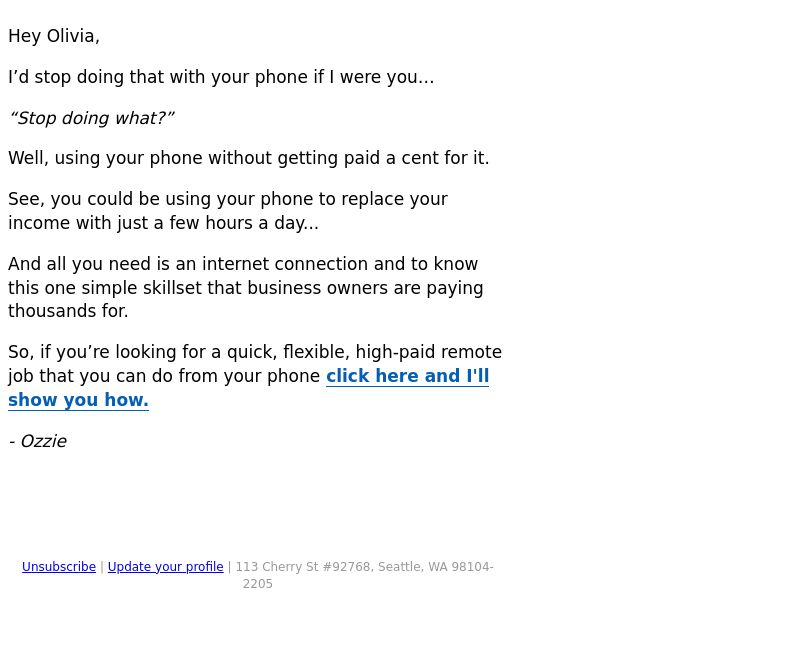Click the "Hey Olivia," greeting text
Screen dimensions: 800x670
[54, 36]
